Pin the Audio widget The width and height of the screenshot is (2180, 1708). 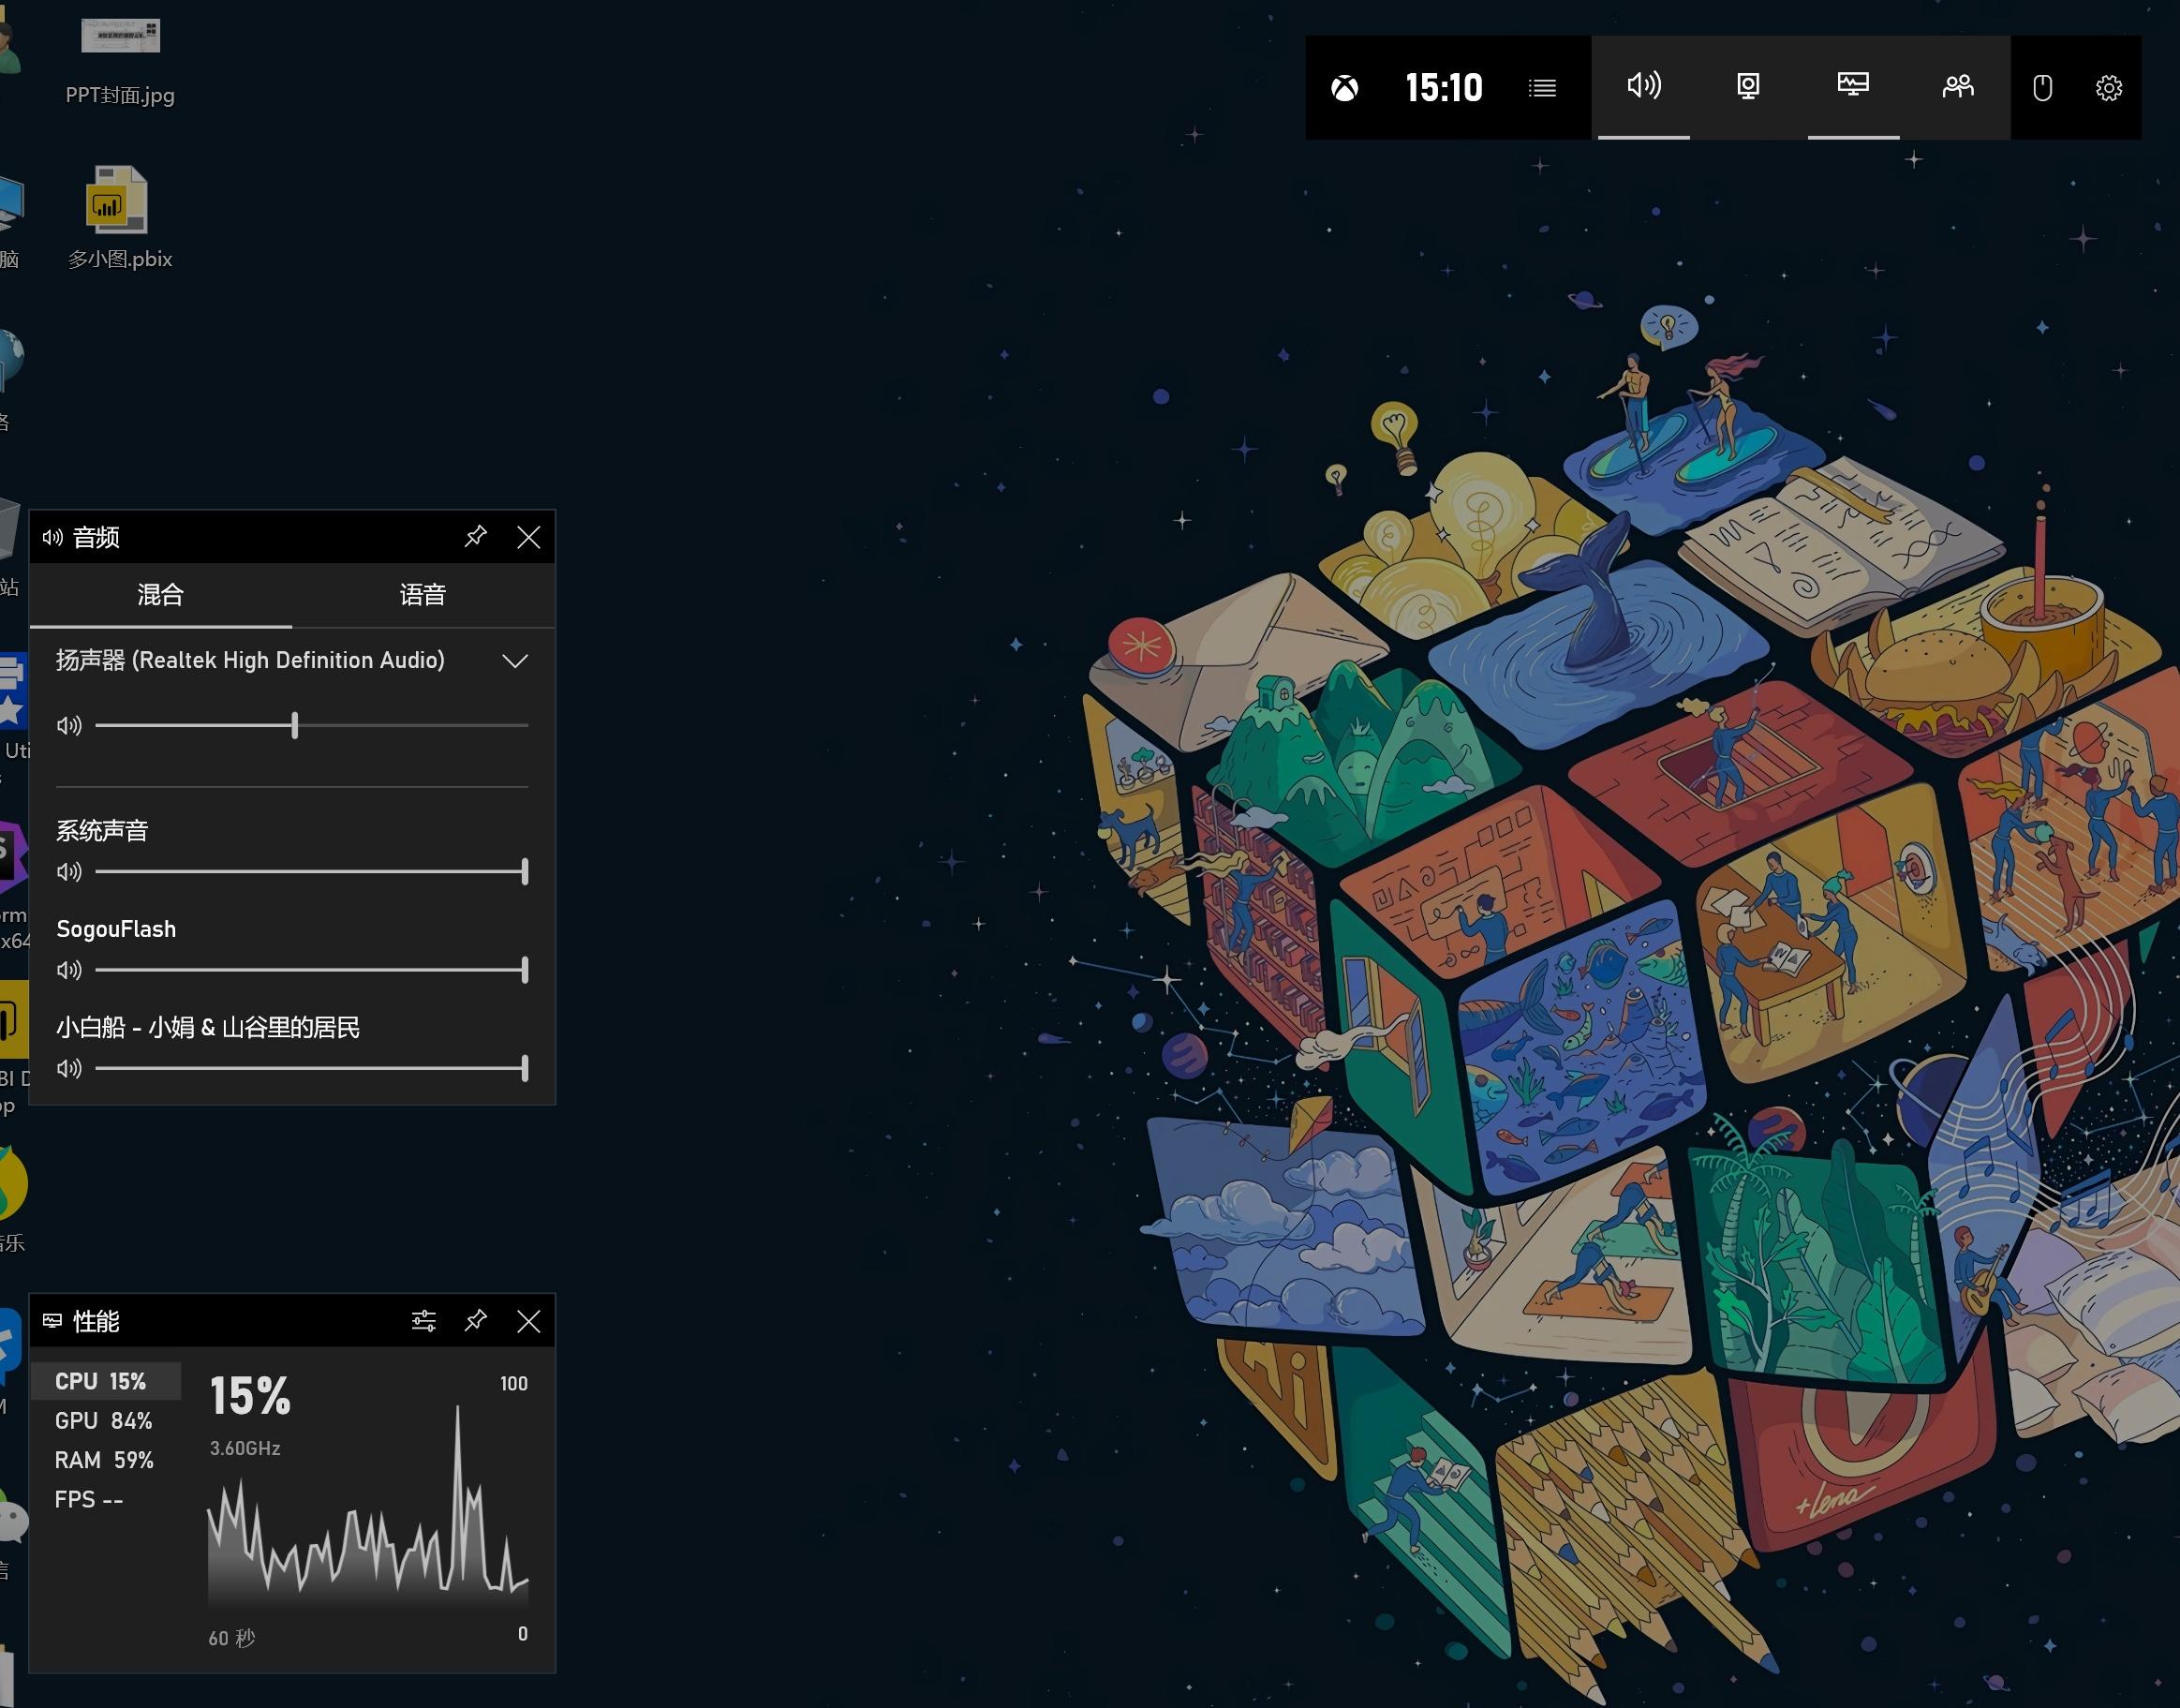pyautogui.click(x=475, y=537)
